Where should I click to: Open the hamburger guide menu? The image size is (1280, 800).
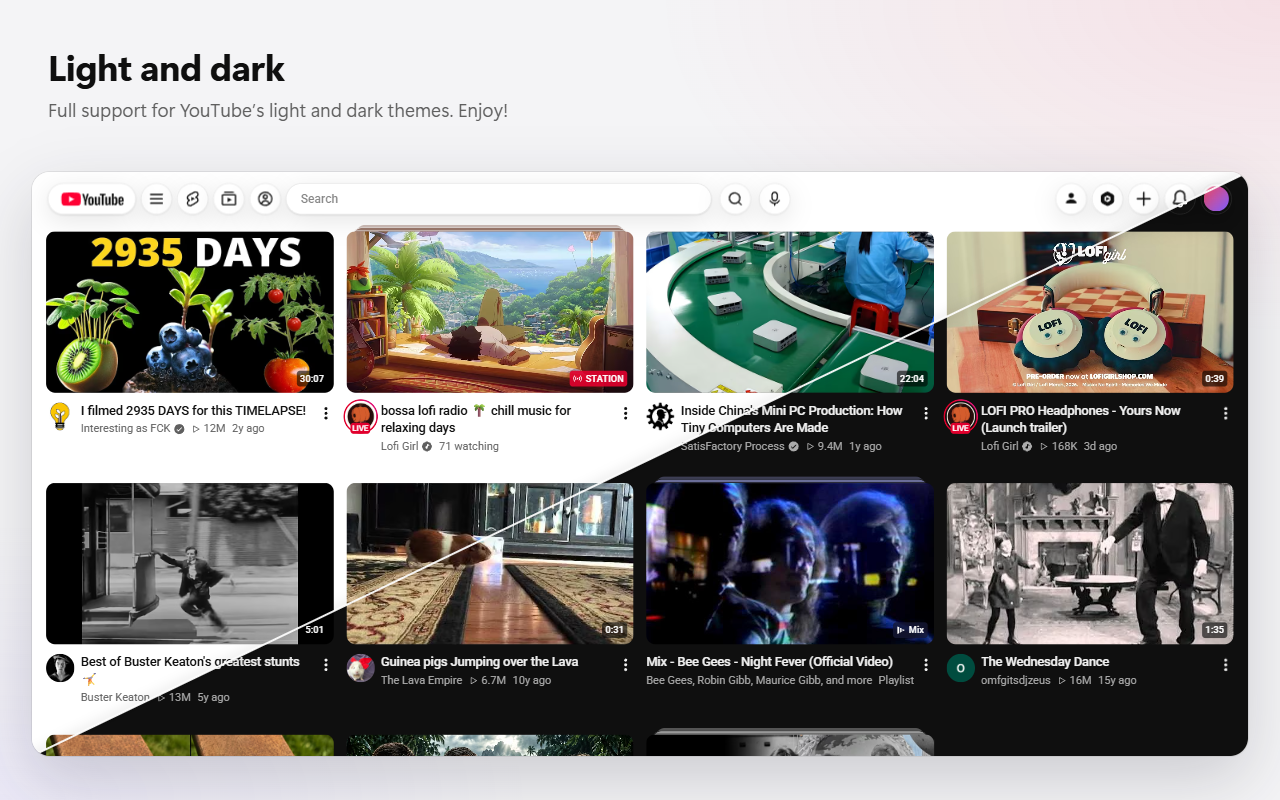click(156, 199)
